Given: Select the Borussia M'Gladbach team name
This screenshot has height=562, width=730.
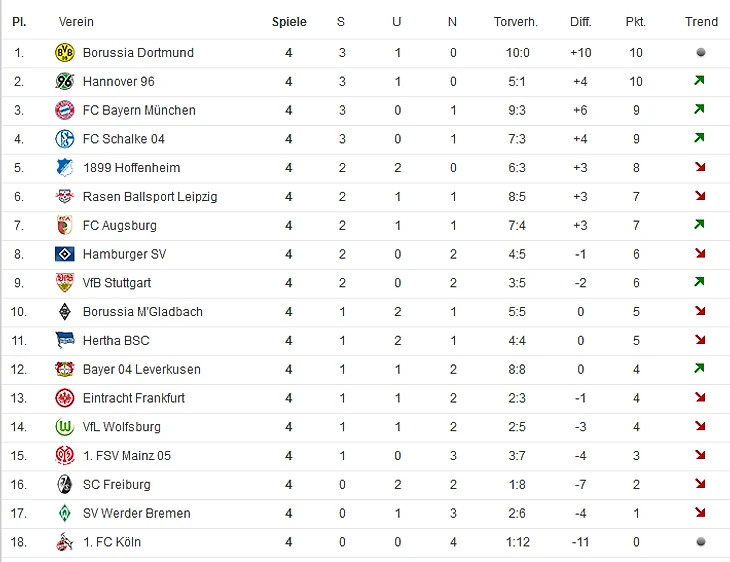Looking at the screenshot, I should pos(142,312).
